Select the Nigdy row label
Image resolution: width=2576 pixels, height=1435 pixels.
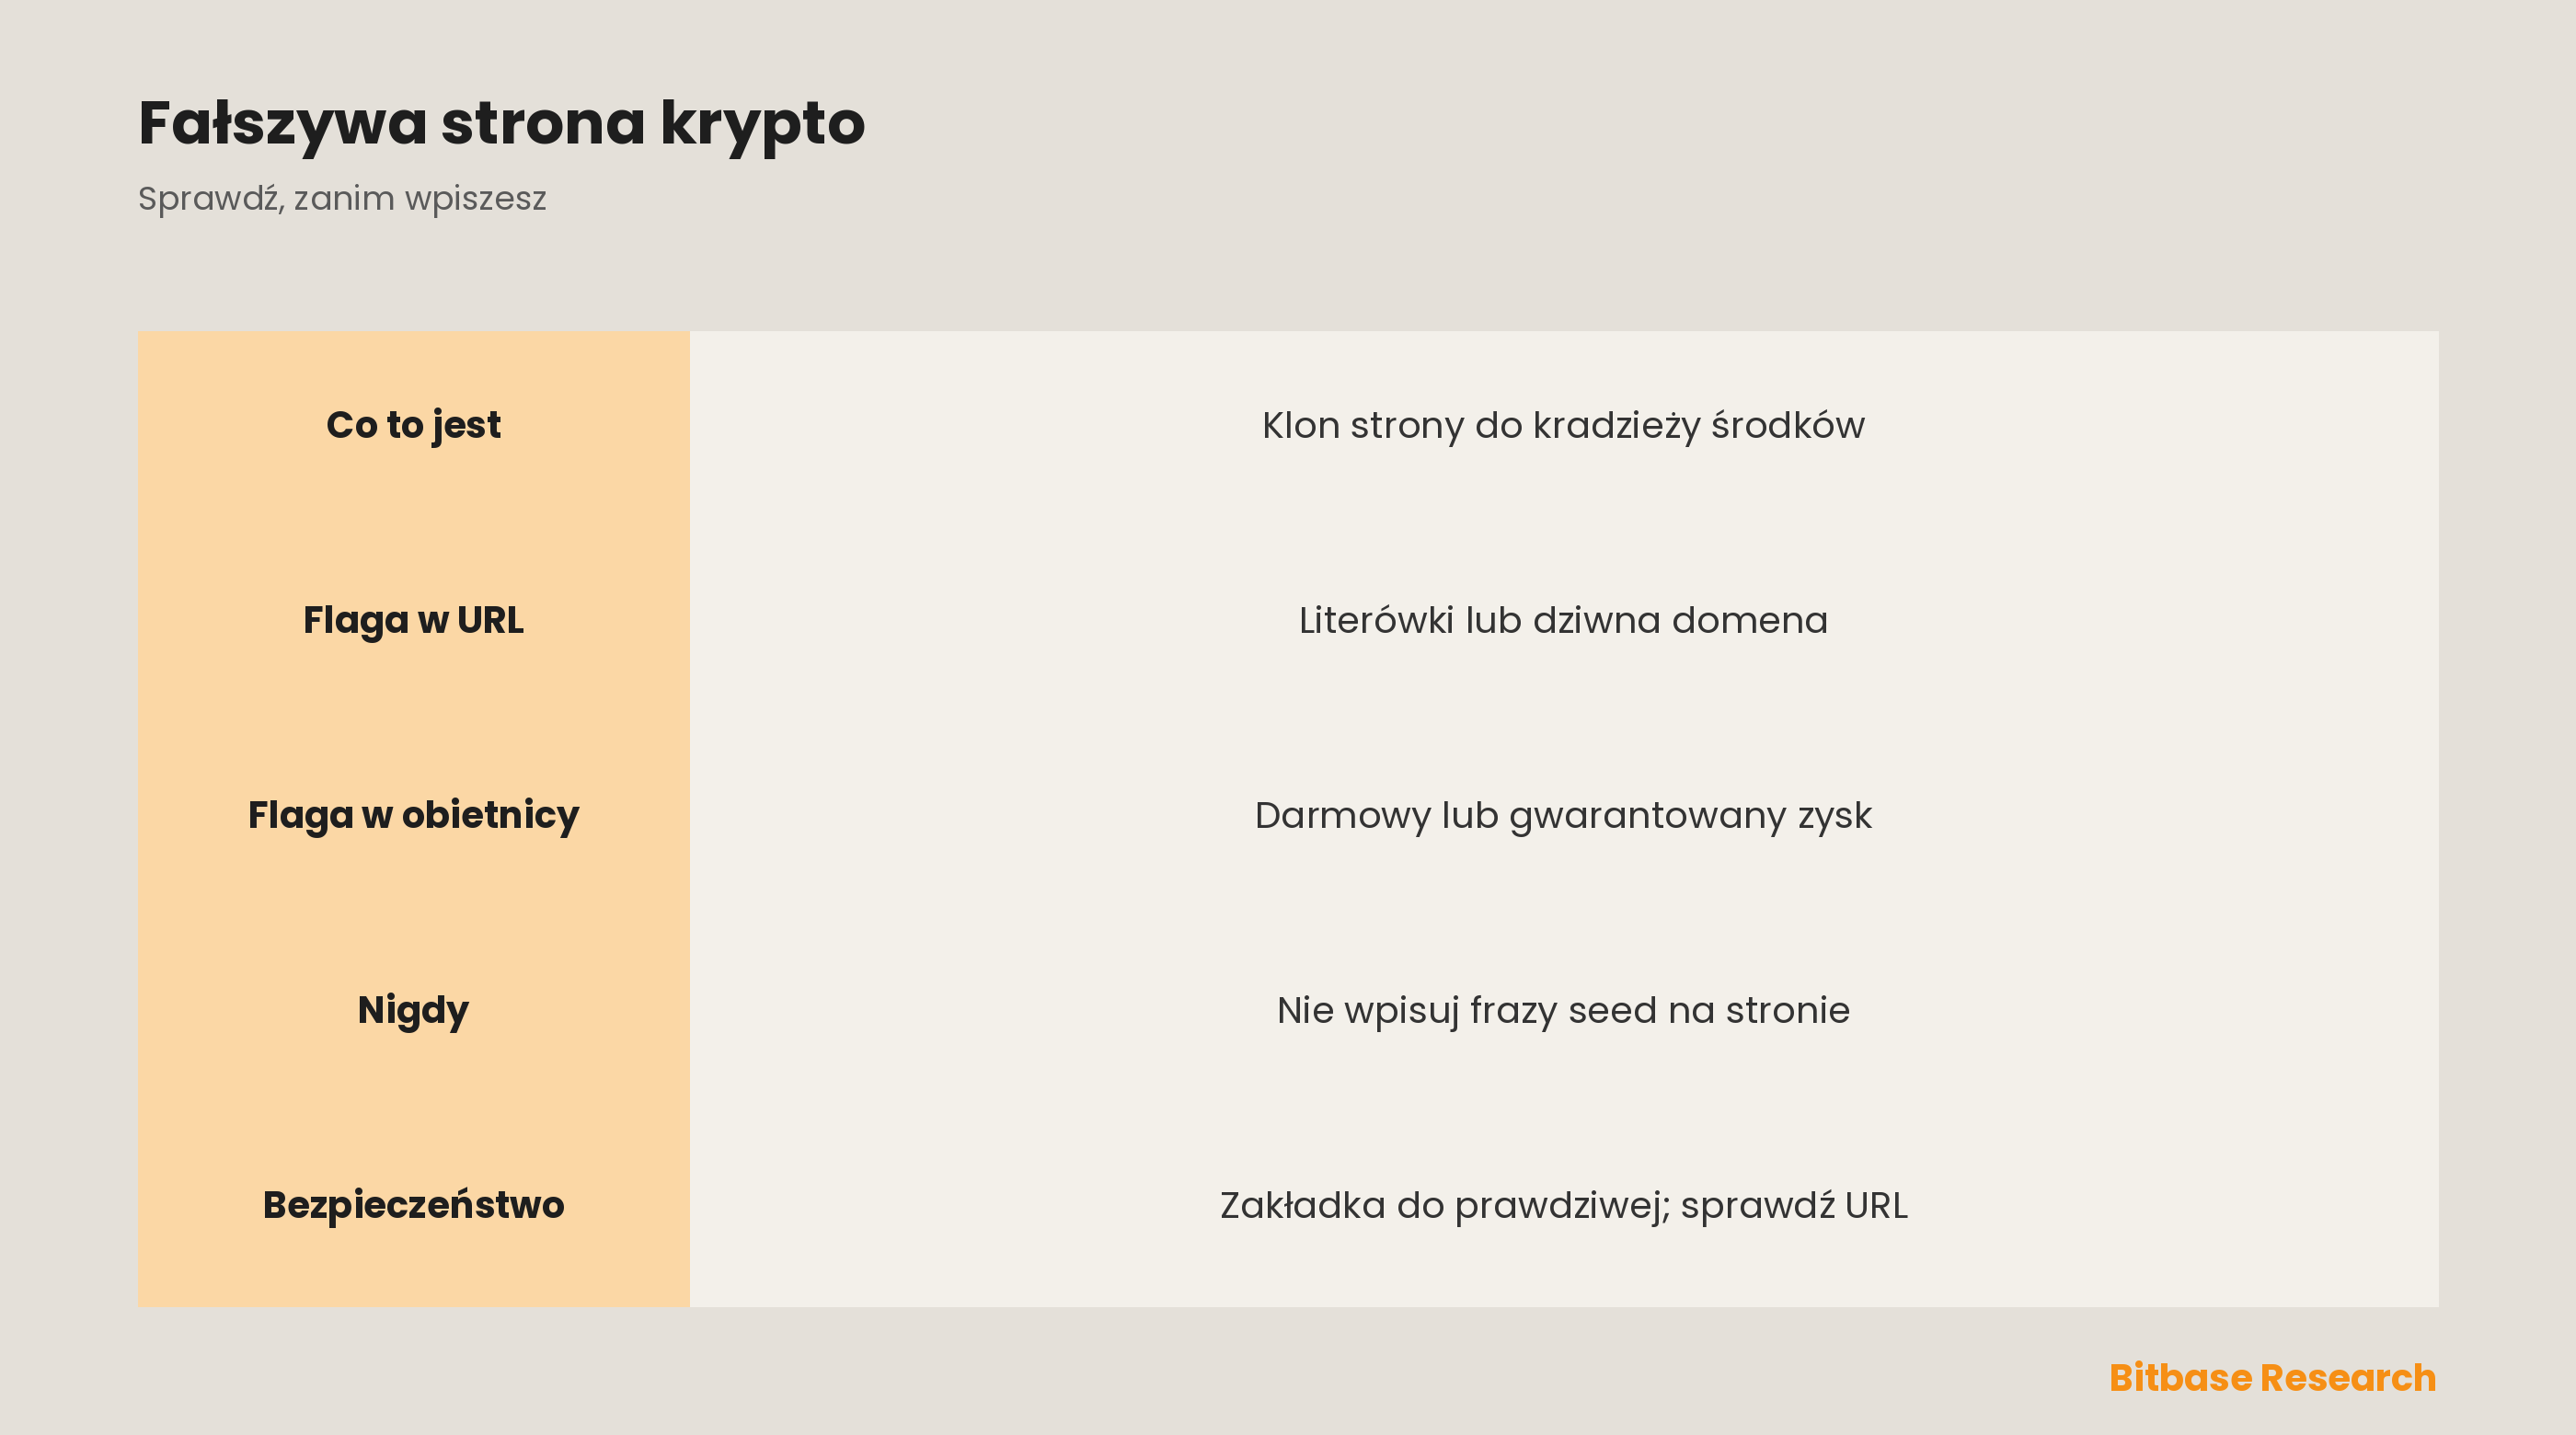click(413, 1011)
